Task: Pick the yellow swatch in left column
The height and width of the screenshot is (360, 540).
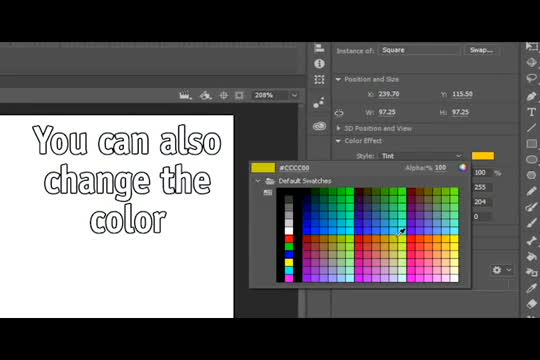Action: click(289, 263)
